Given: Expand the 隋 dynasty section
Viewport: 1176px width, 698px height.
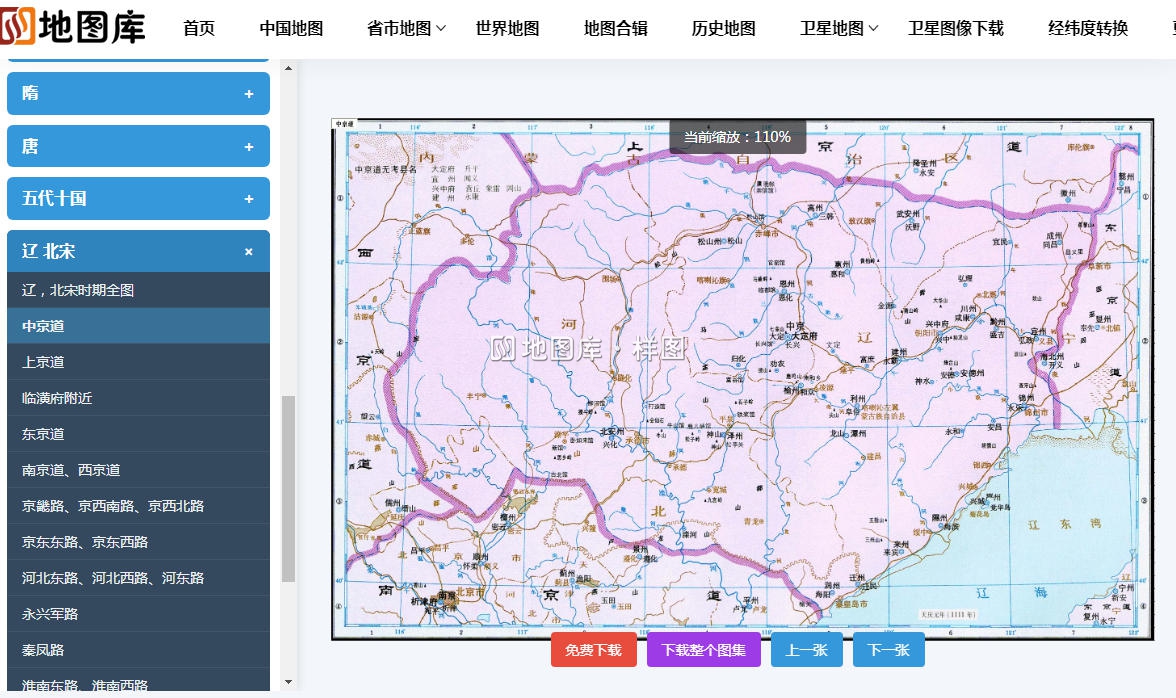Looking at the screenshot, I should click(x=138, y=94).
